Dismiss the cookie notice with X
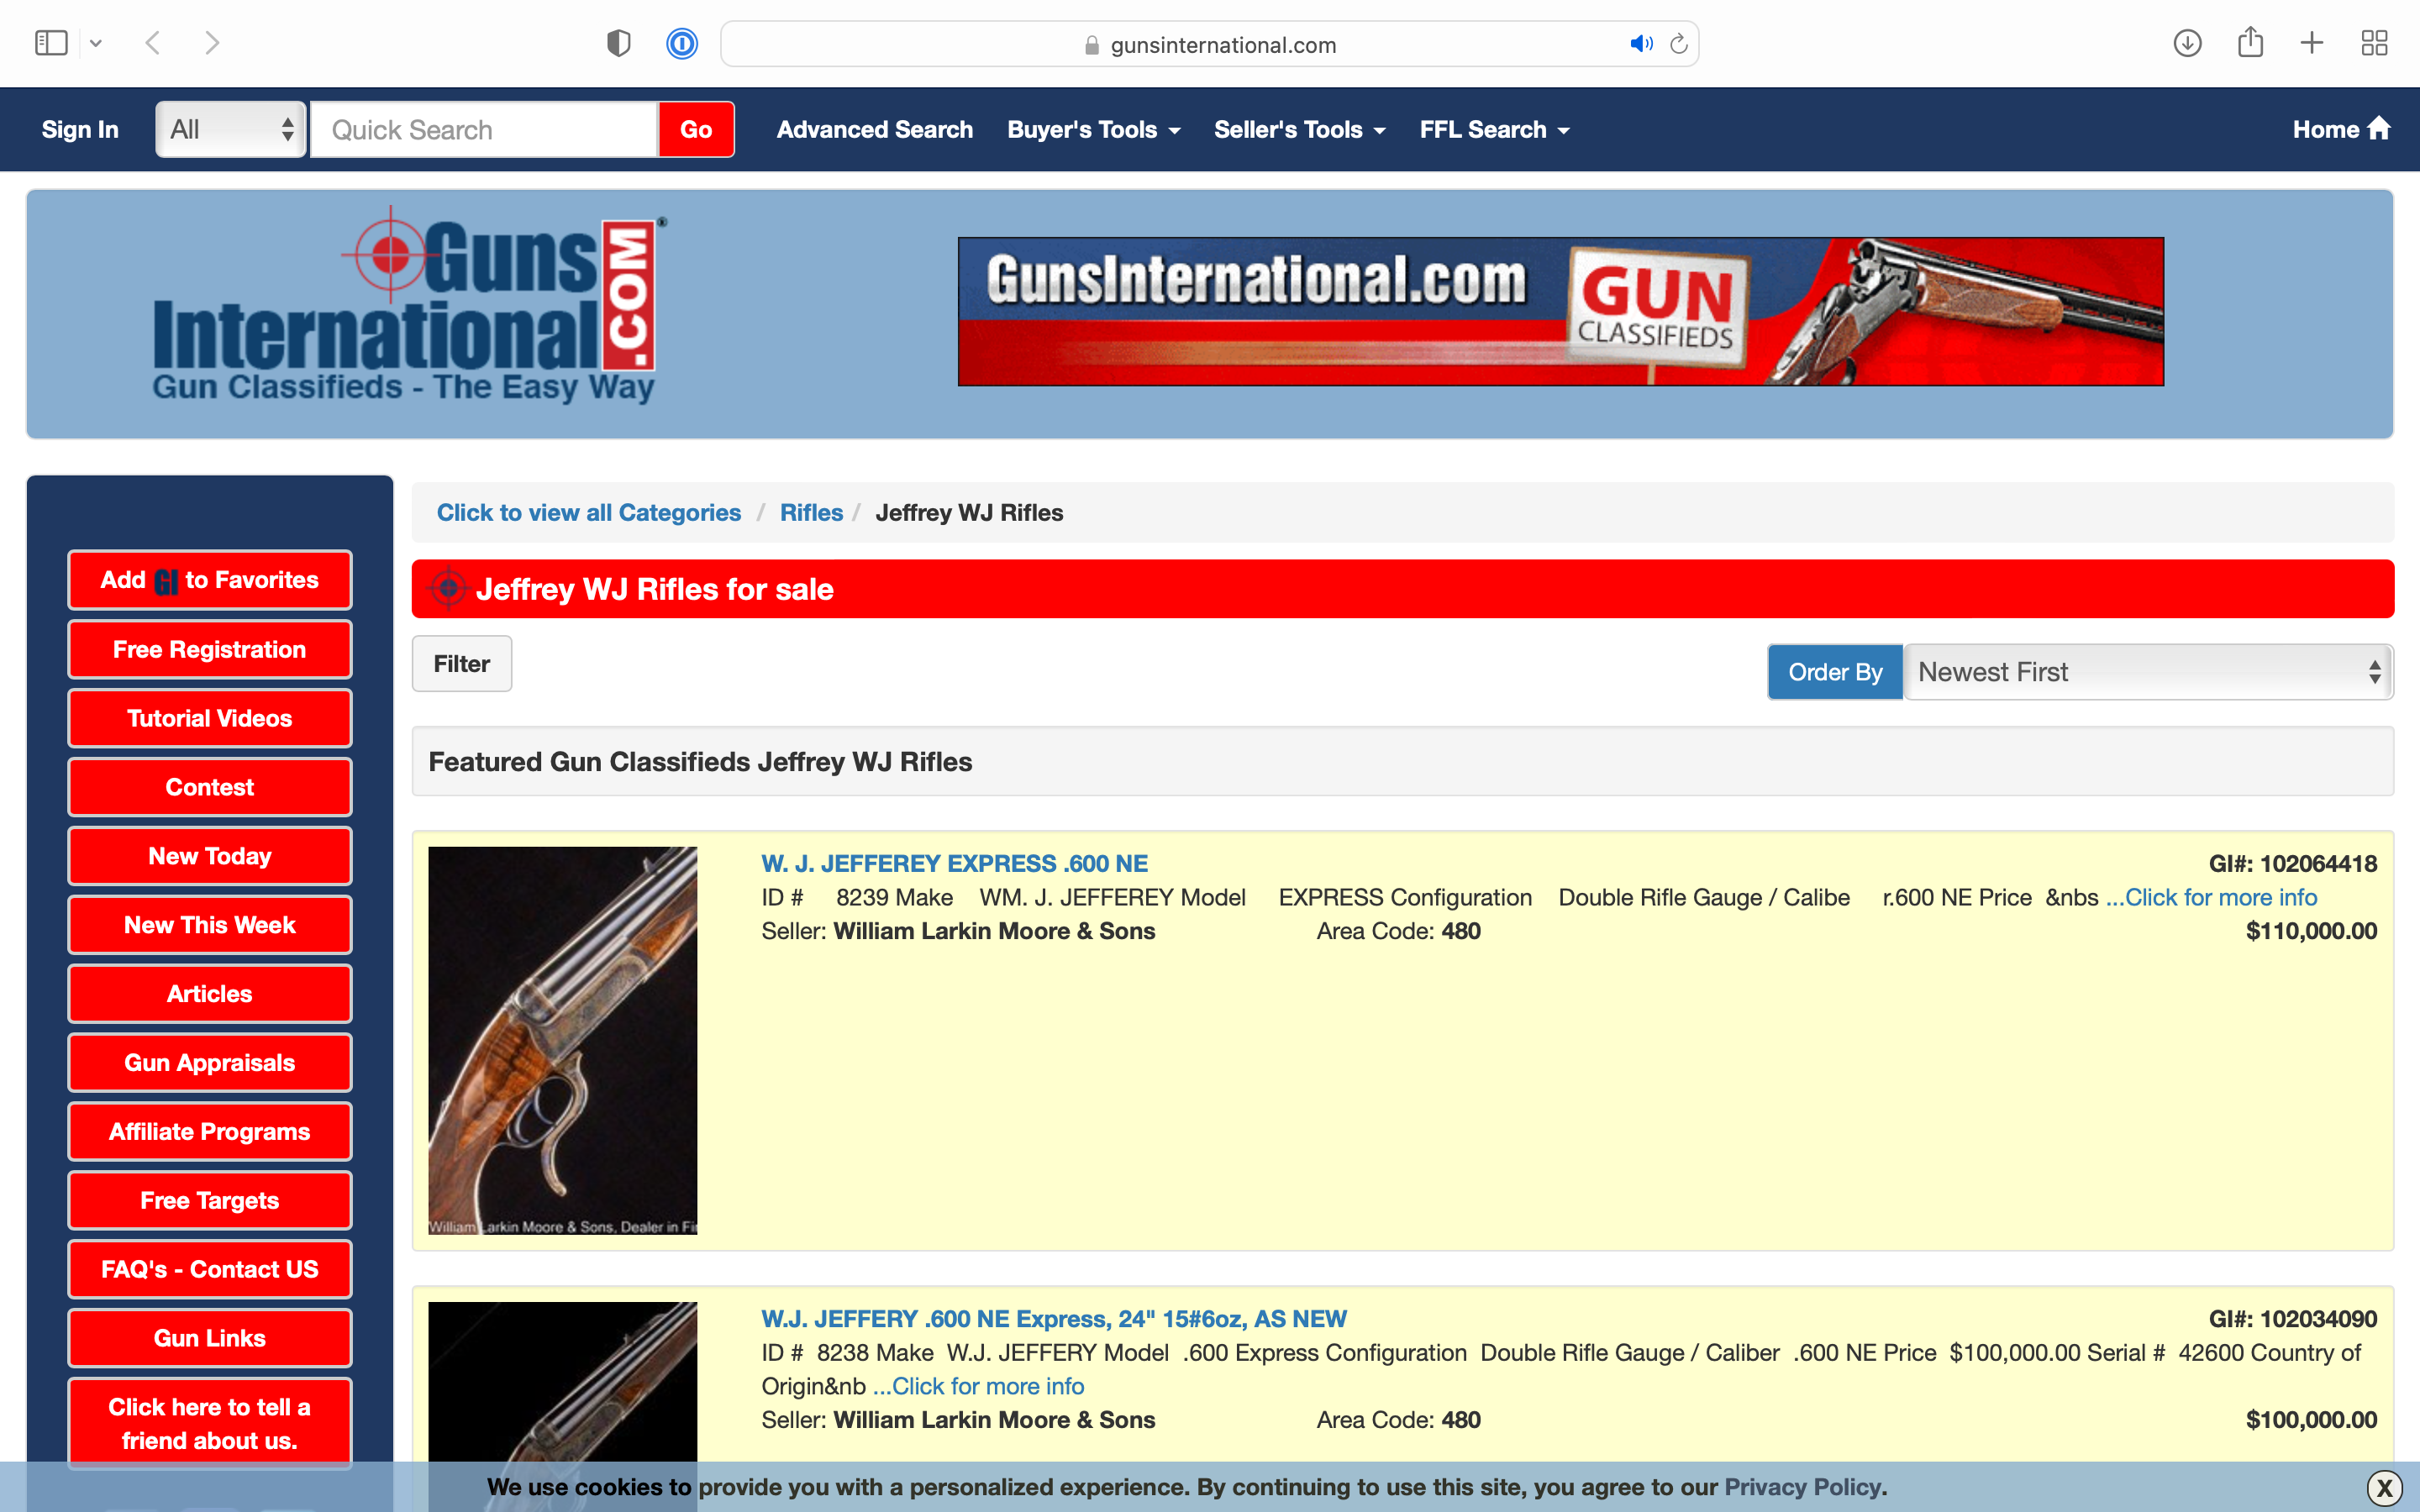The width and height of the screenshot is (2420, 1512). (x=2384, y=1487)
